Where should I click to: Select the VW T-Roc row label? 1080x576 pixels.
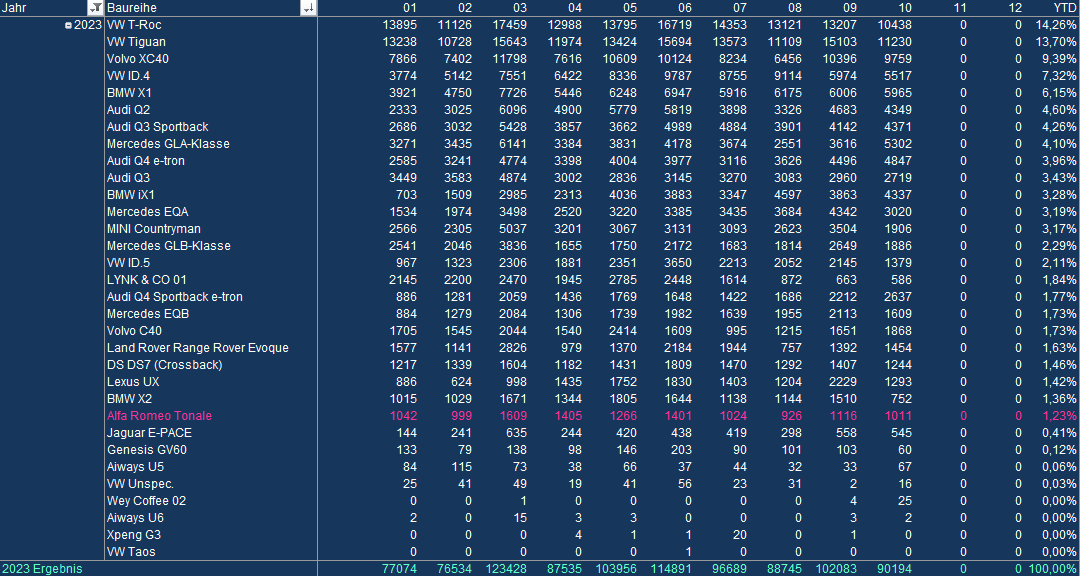(x=134, y=25)
